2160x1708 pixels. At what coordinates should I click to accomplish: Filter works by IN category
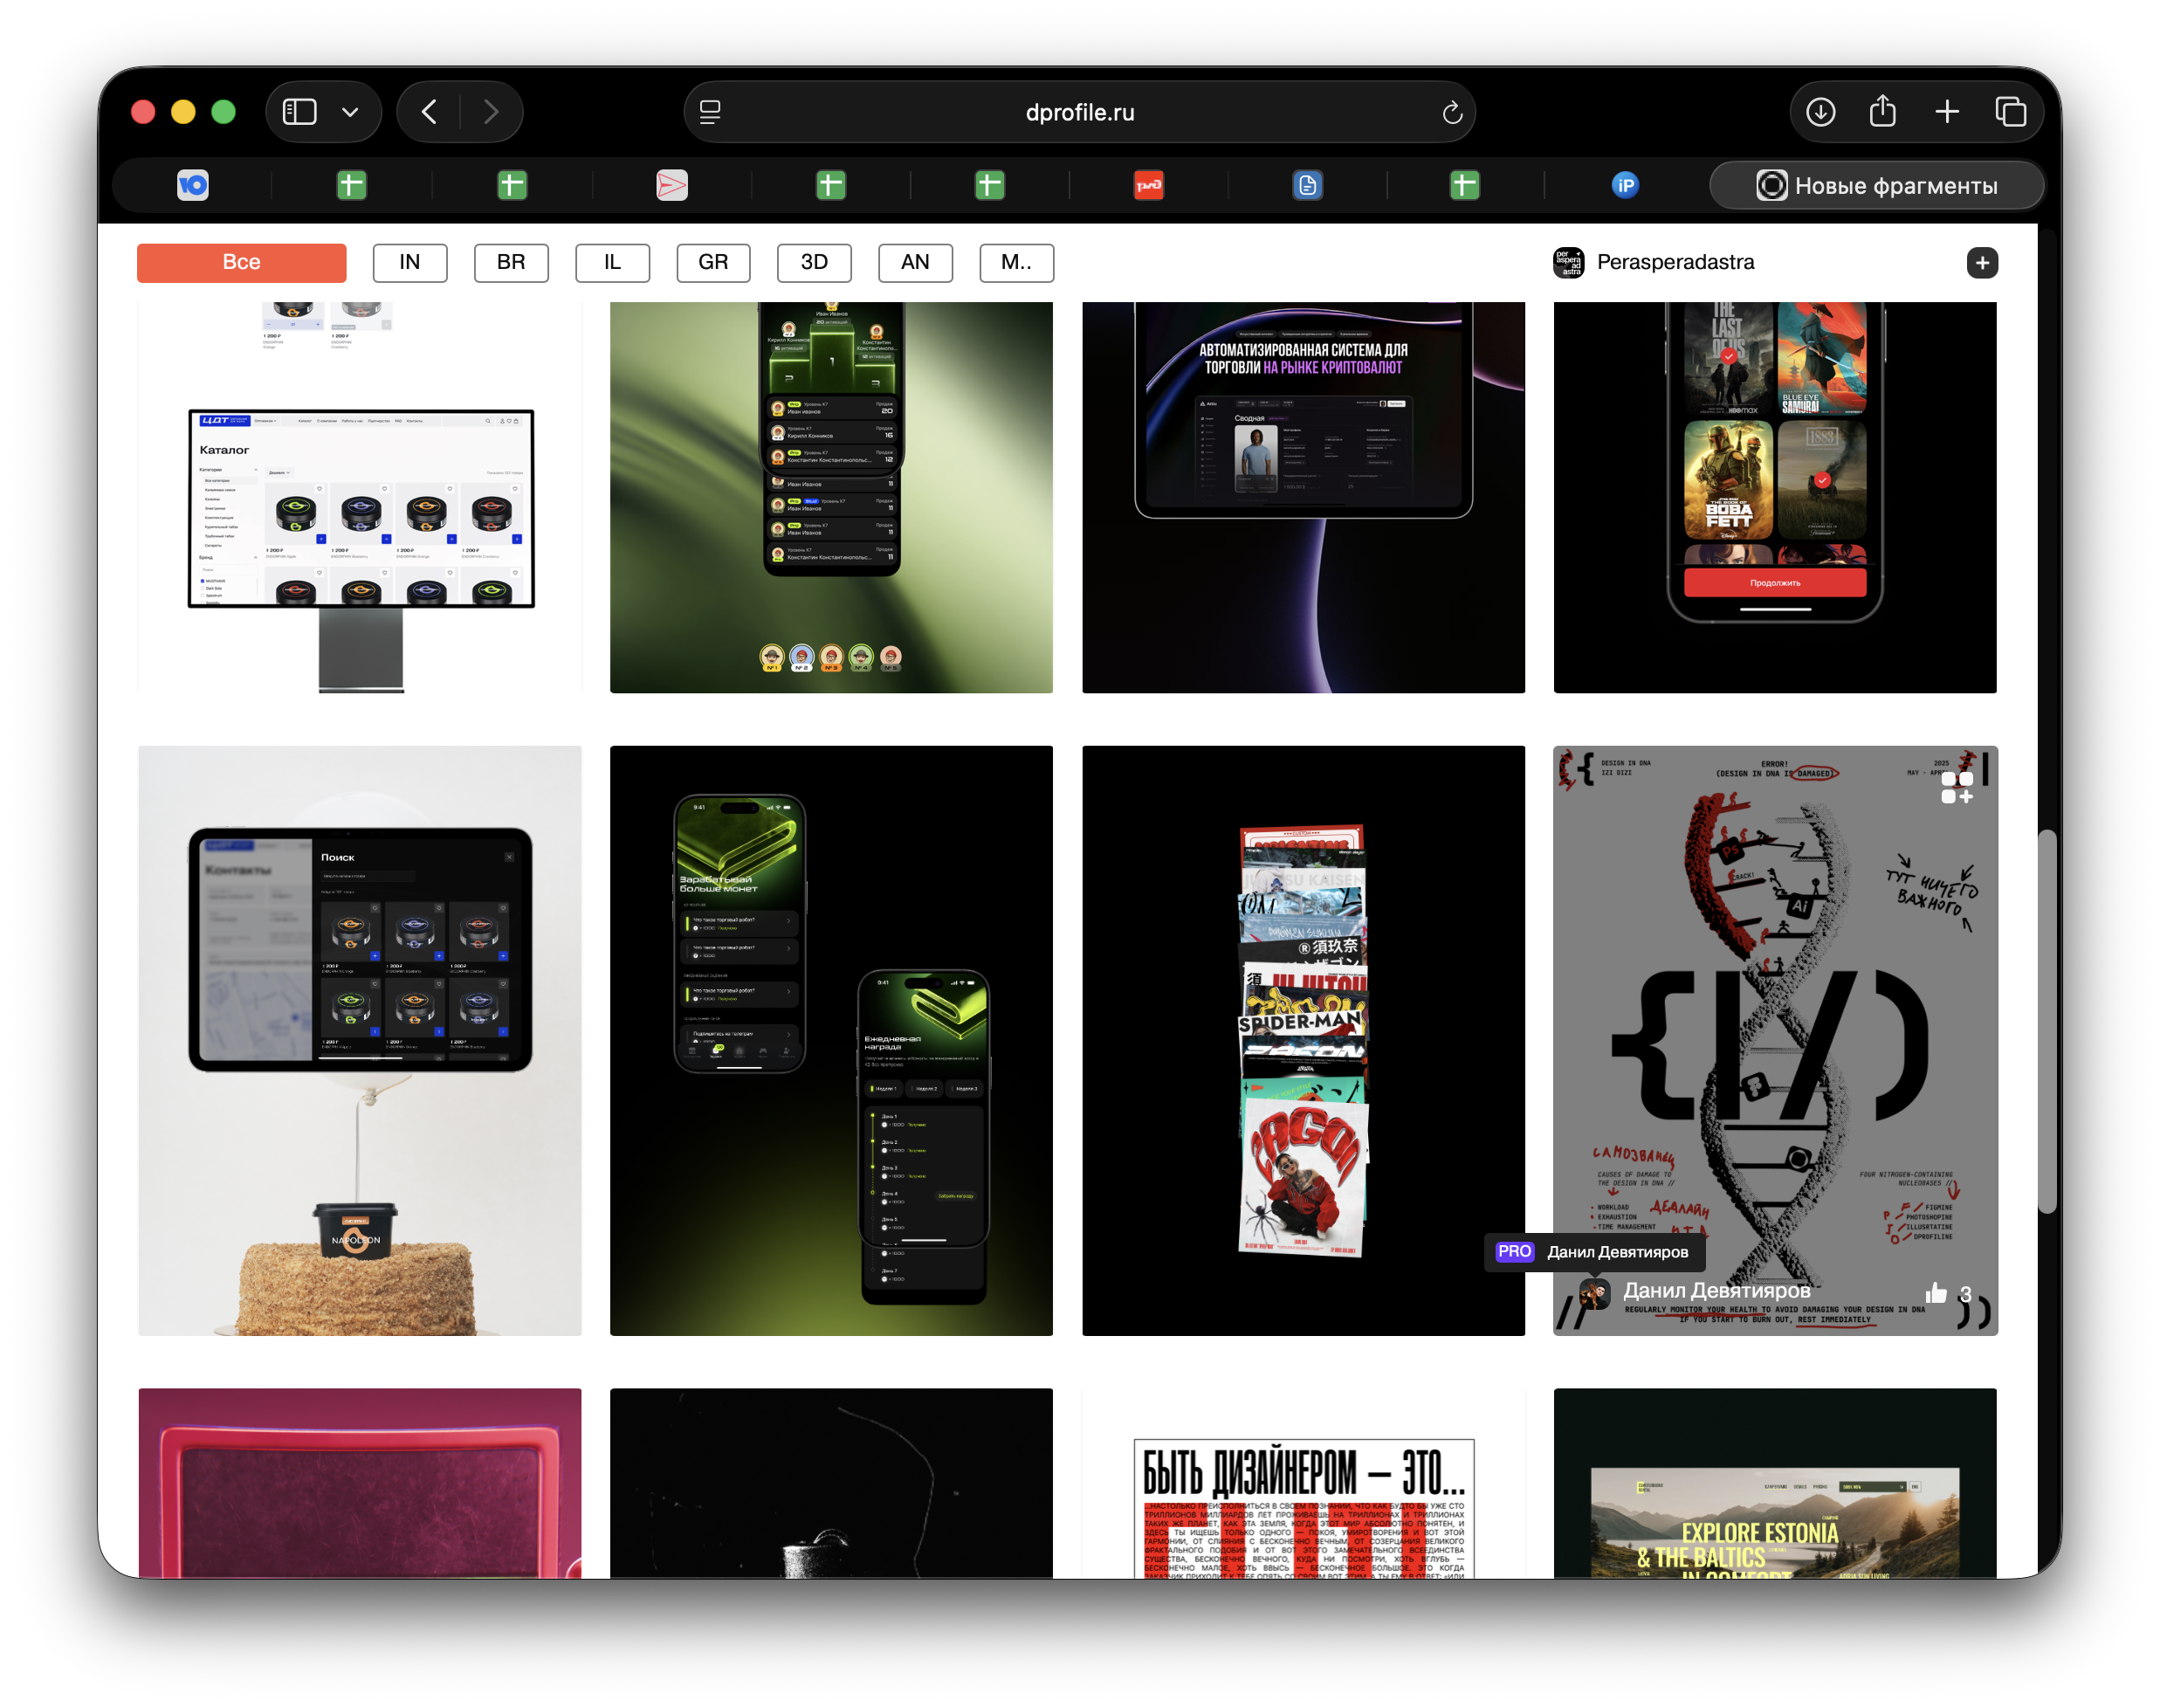[x=410, y=262]
